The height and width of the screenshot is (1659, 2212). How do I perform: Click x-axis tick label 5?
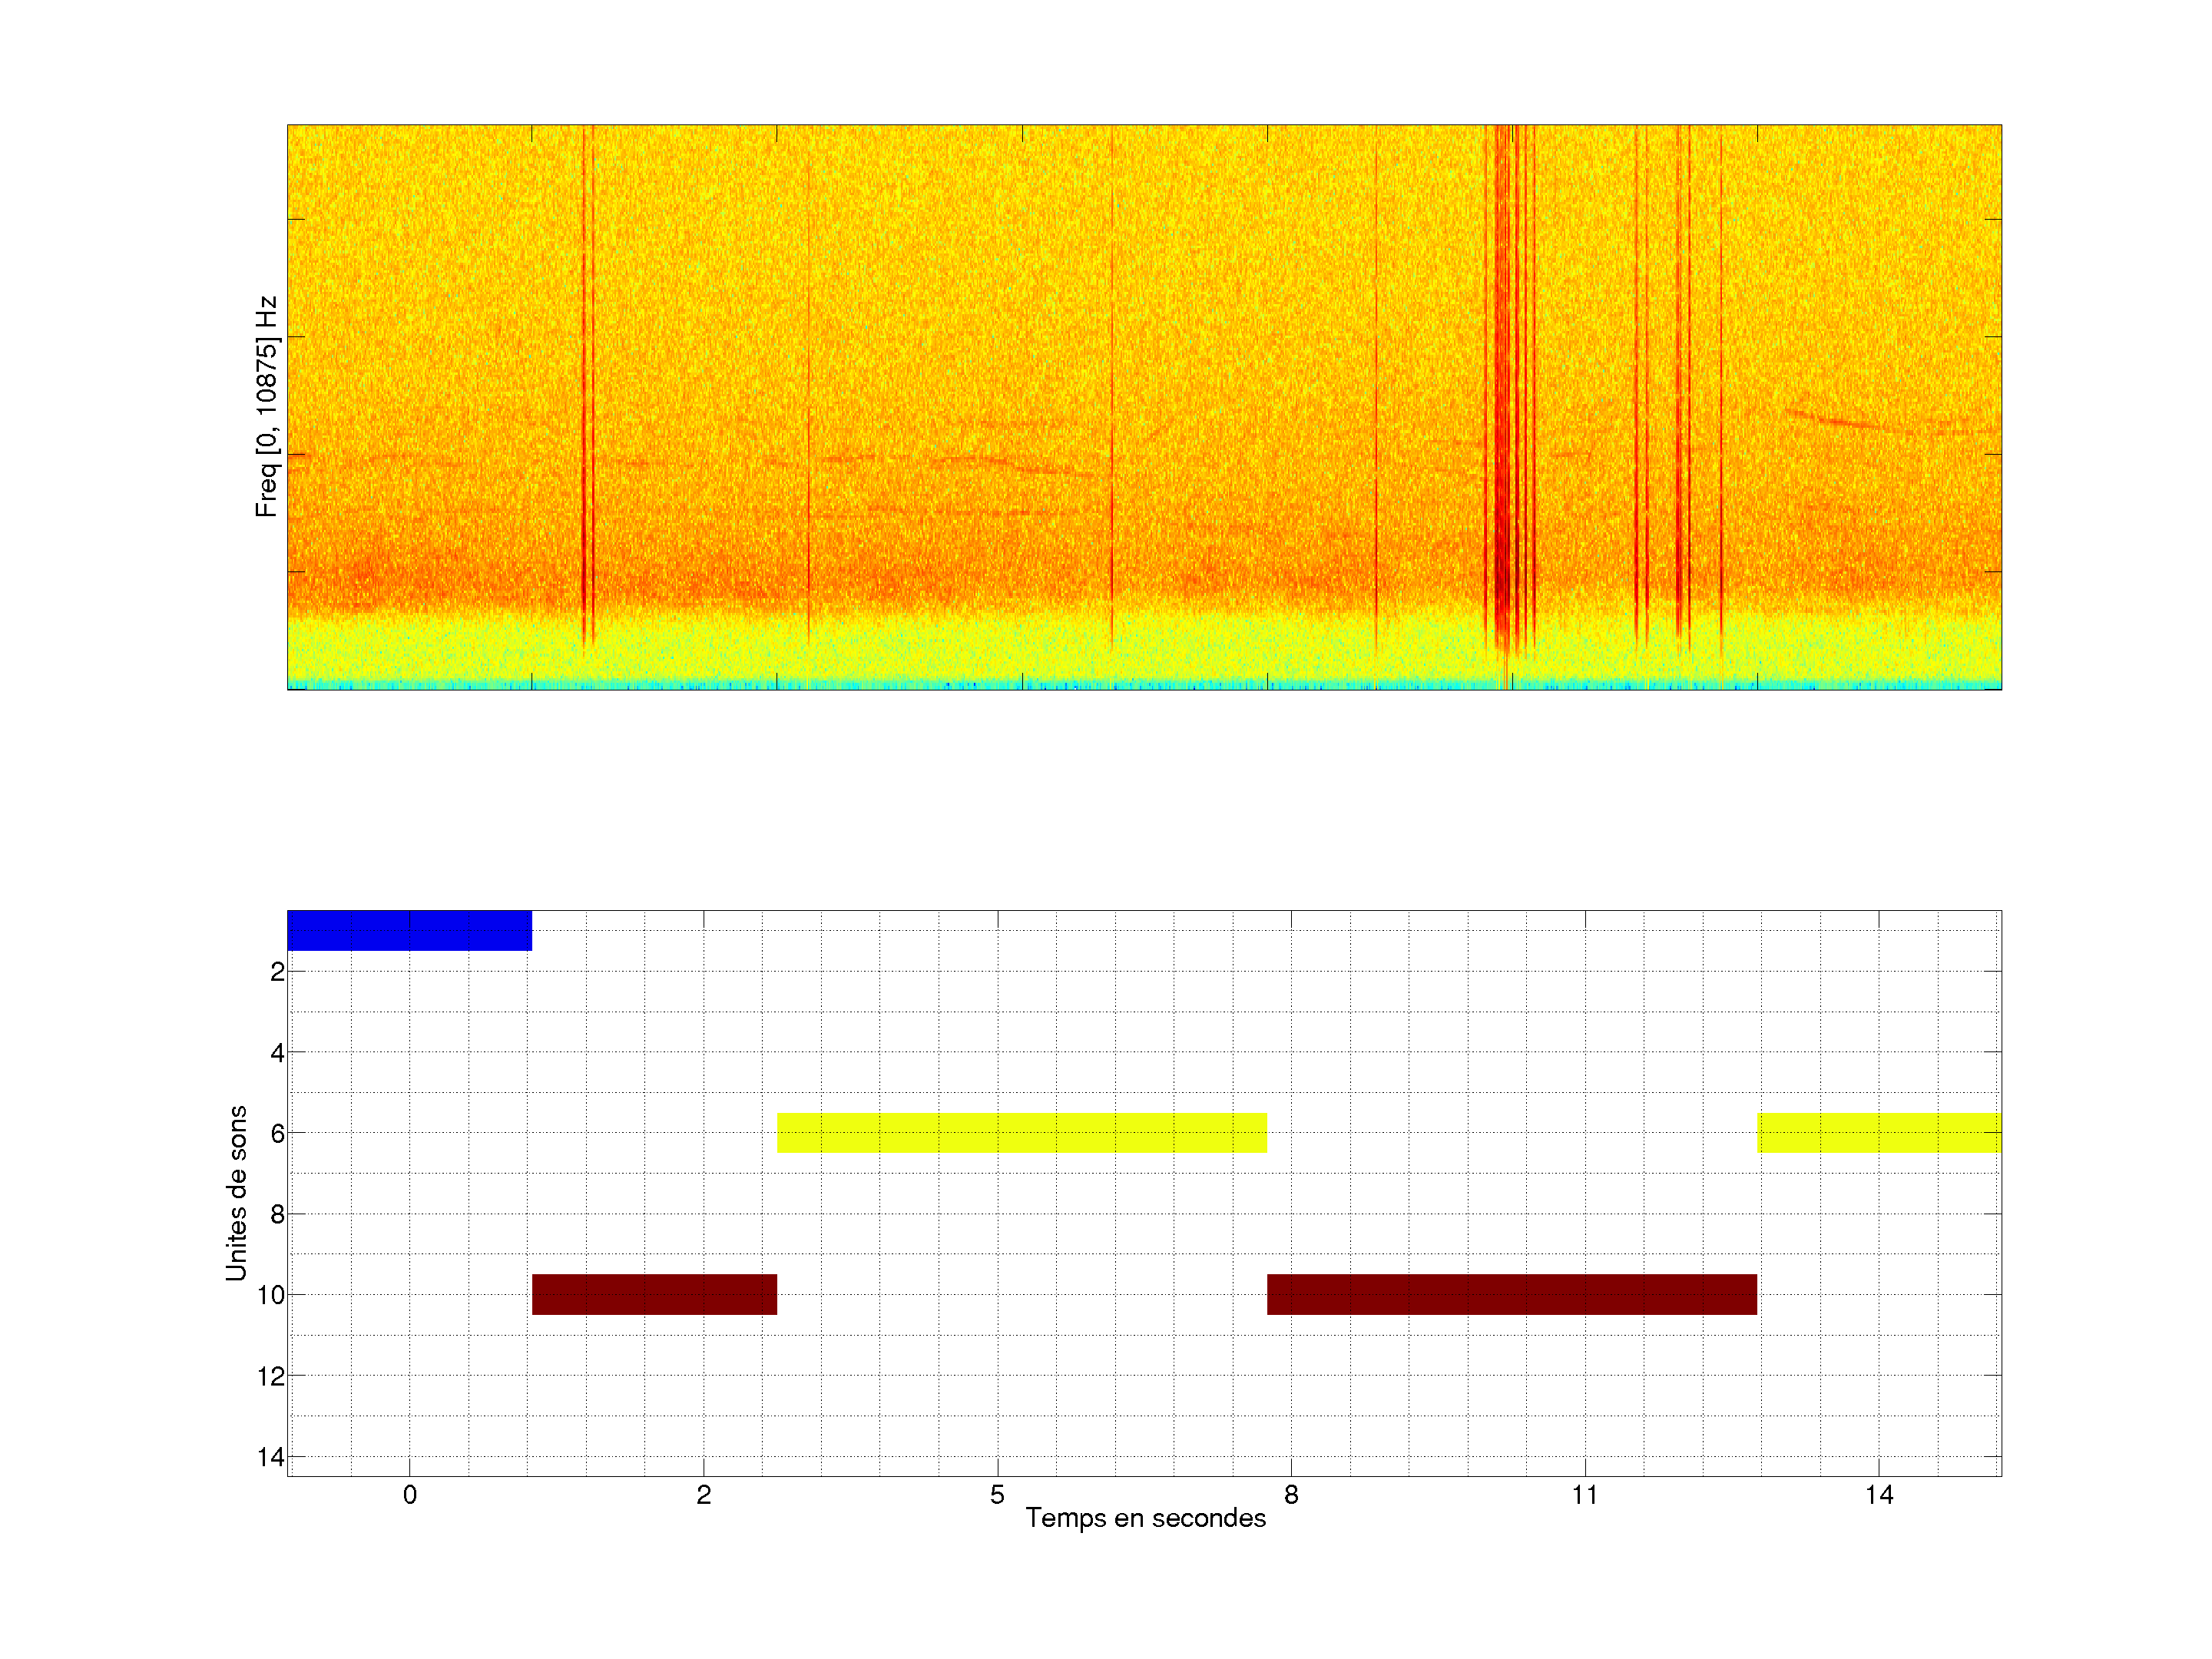point(997,1495)
